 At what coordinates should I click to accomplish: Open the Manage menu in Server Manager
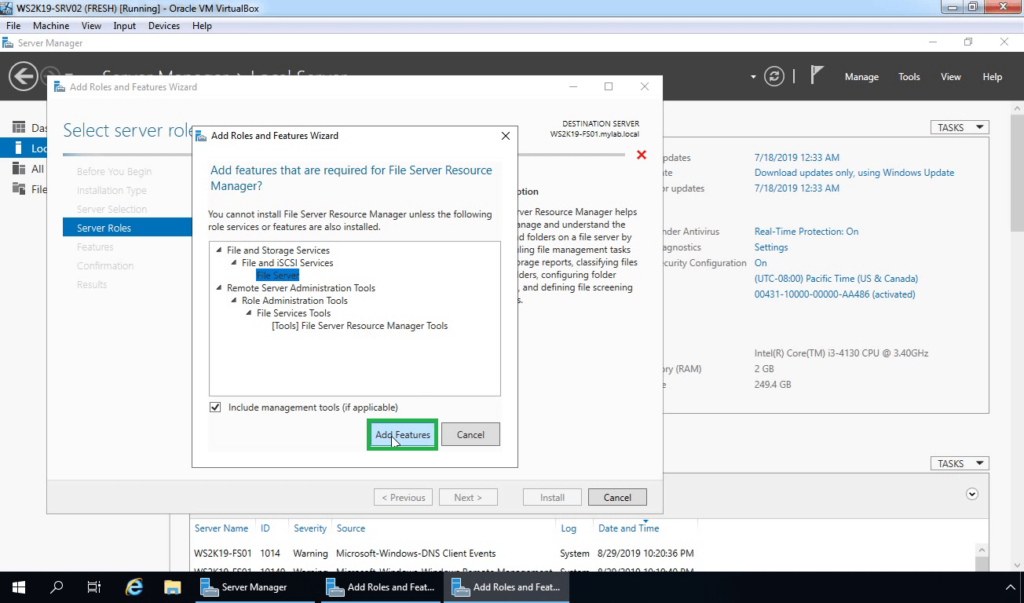click(861, 76)
